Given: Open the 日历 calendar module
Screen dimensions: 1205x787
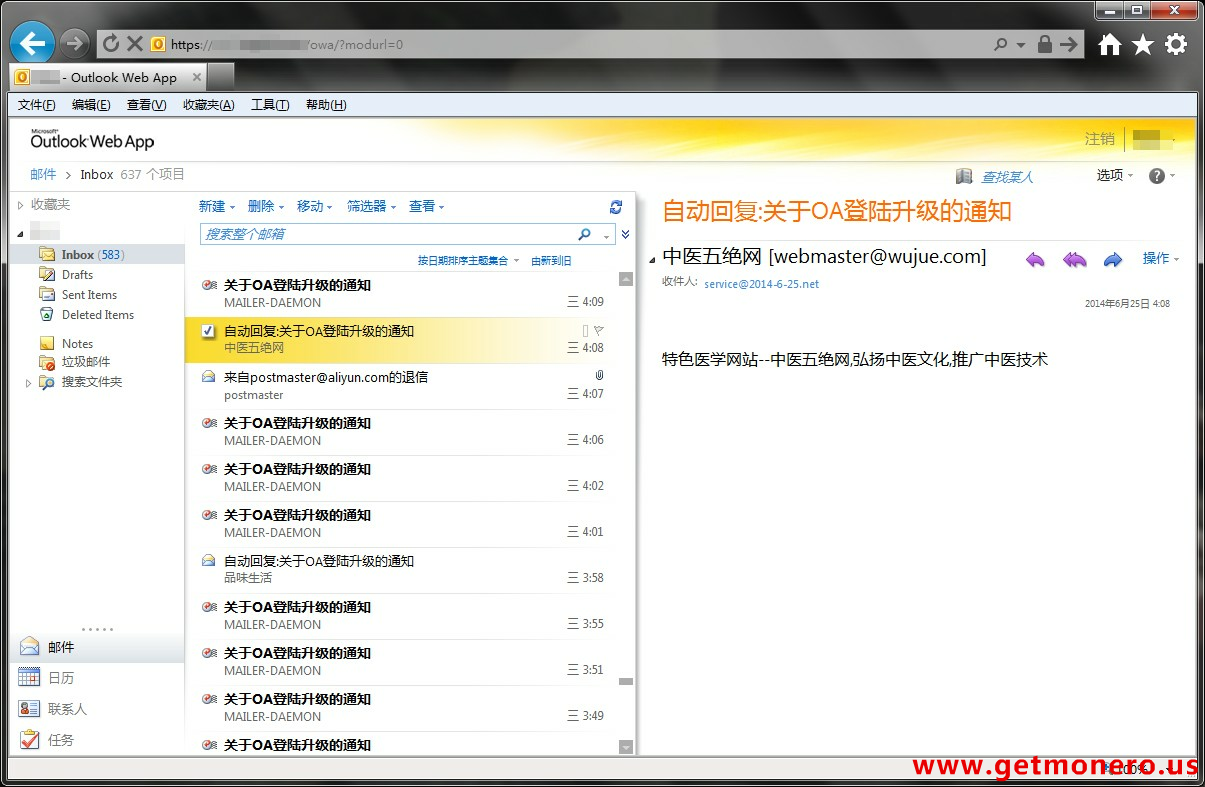Looking at the screenshot, I should pyautogui.click(x=60, y=678).
